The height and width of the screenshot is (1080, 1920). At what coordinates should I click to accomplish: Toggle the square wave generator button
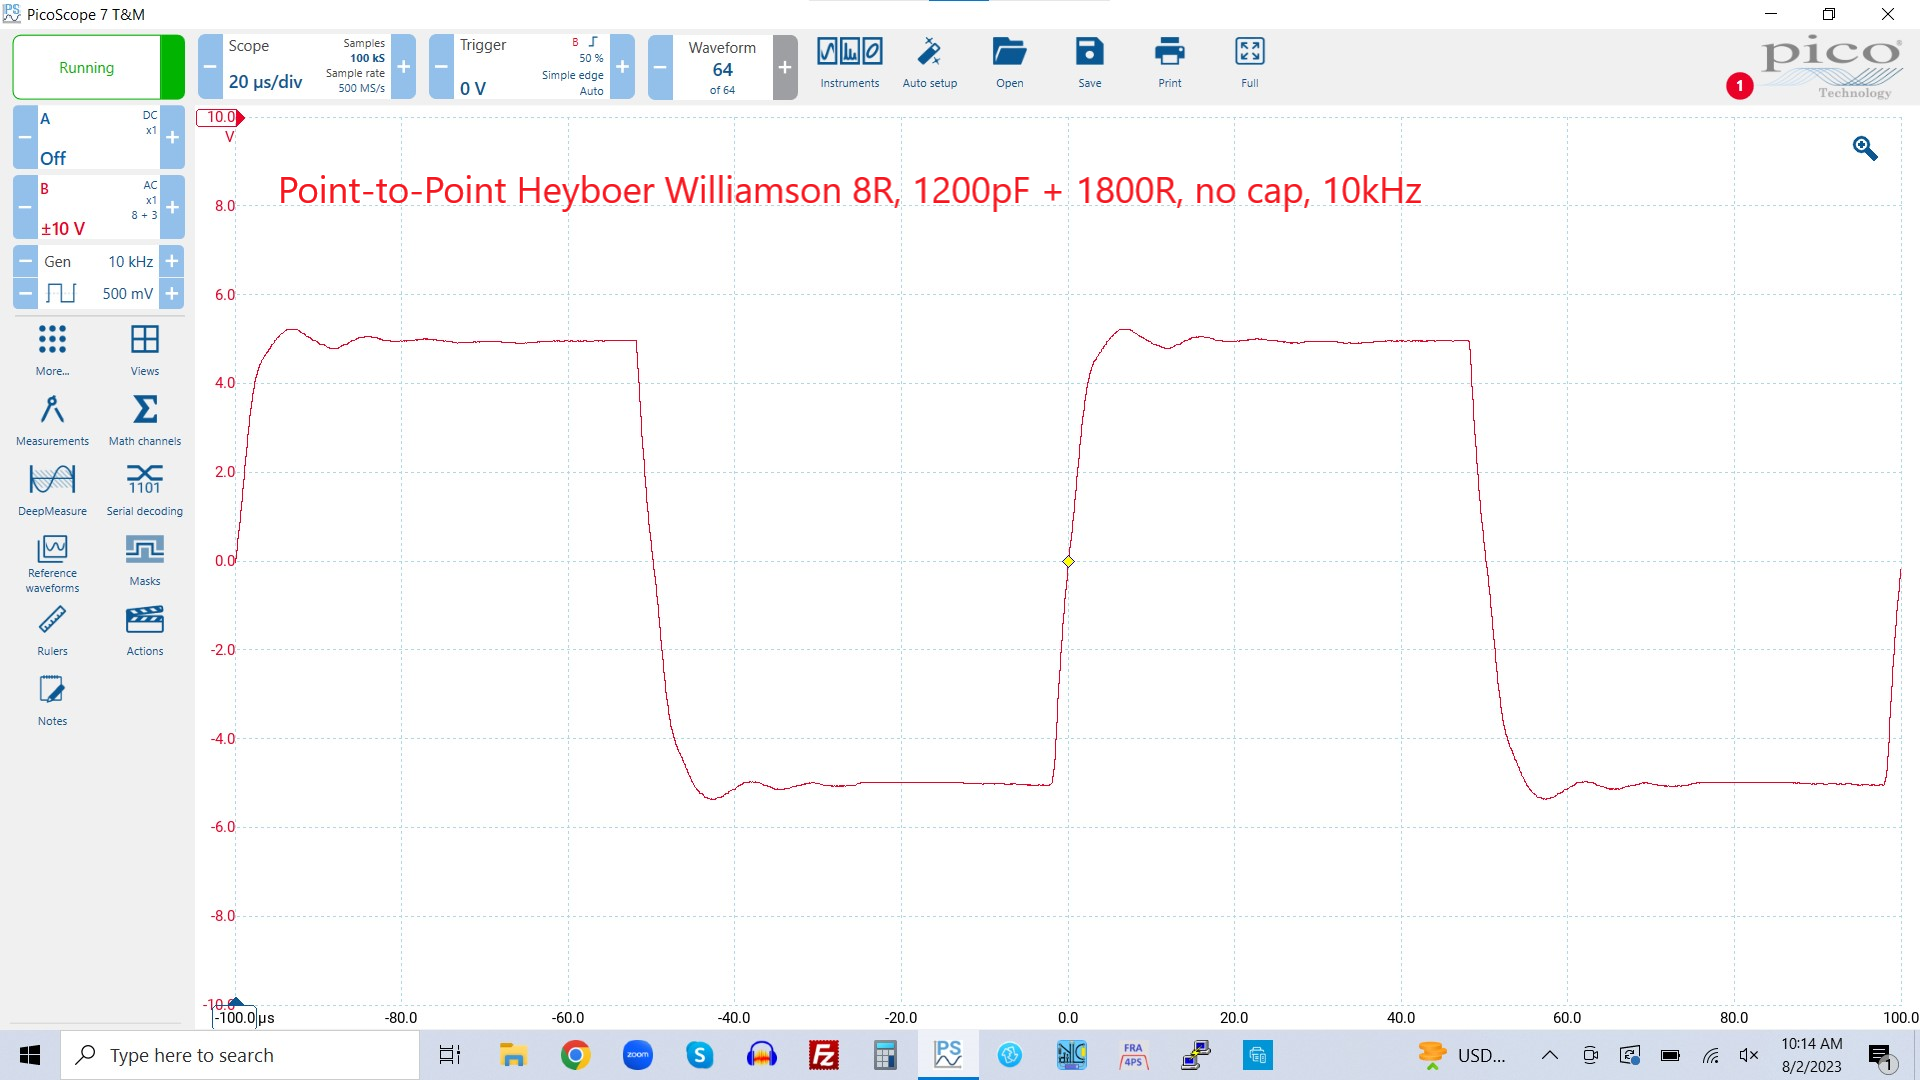coord(61,293)
